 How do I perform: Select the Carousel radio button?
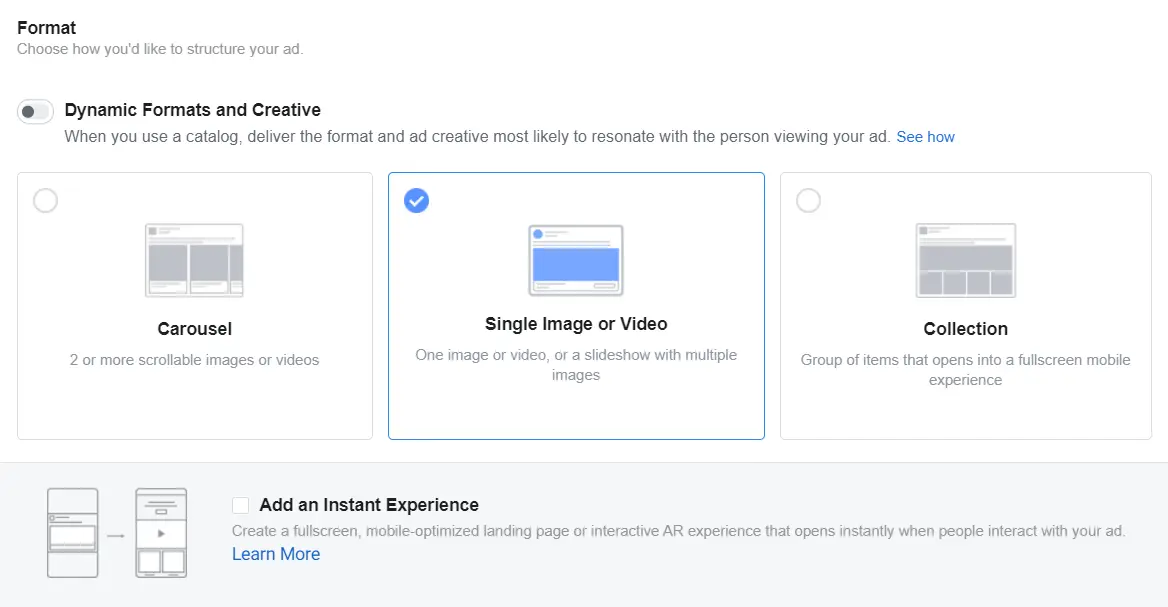pos(45,201)
